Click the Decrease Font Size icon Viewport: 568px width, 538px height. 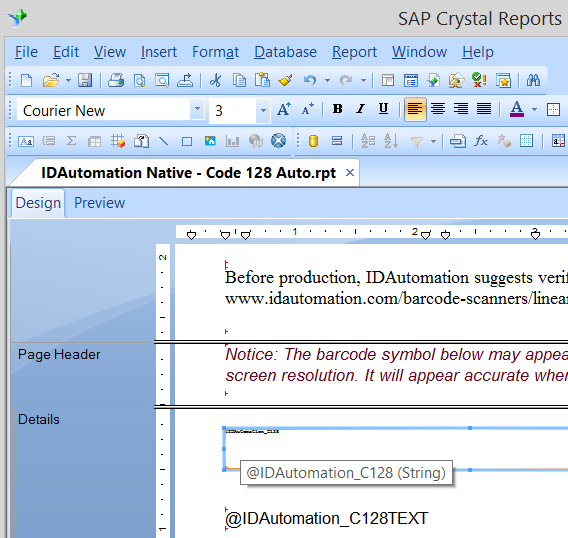(x=308, y=109)
